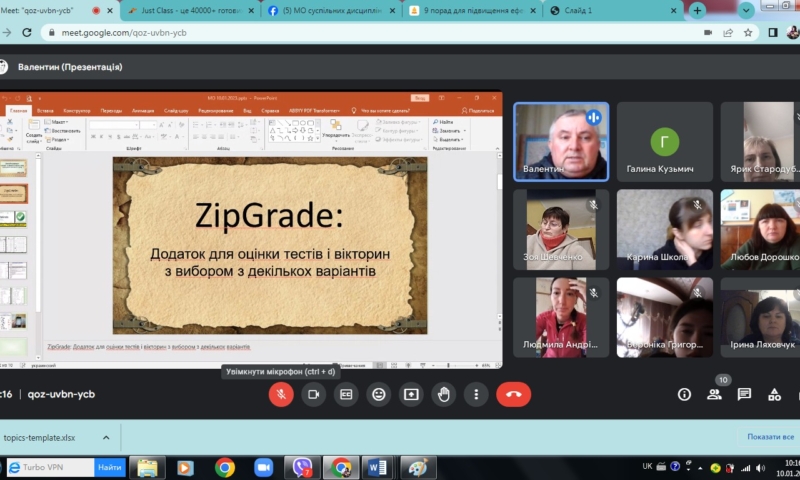
Task: Select Зоя Шевченко video tile
Action: click(x=561, y=230)
